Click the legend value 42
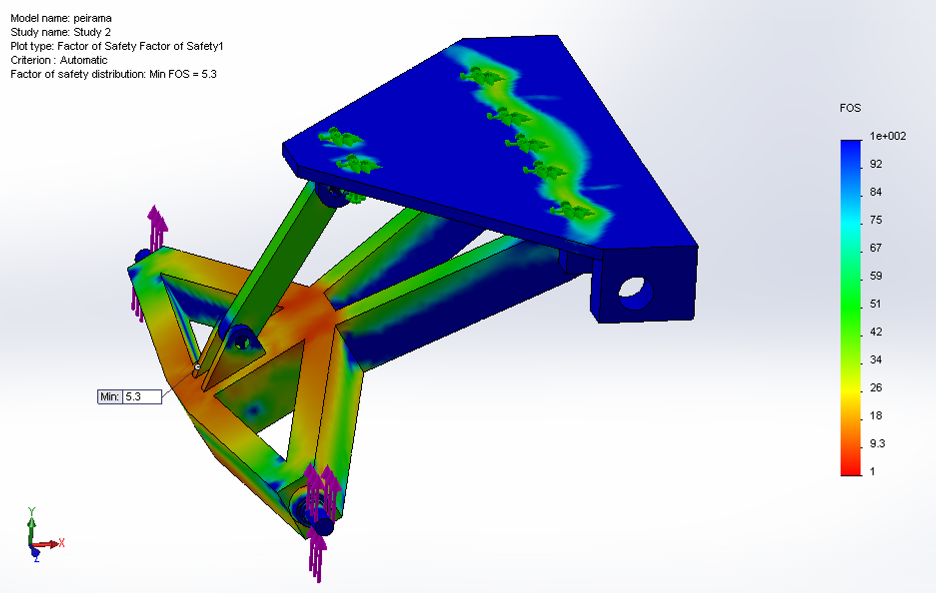This screenshot has width=936, height=593. pos(876,332)
